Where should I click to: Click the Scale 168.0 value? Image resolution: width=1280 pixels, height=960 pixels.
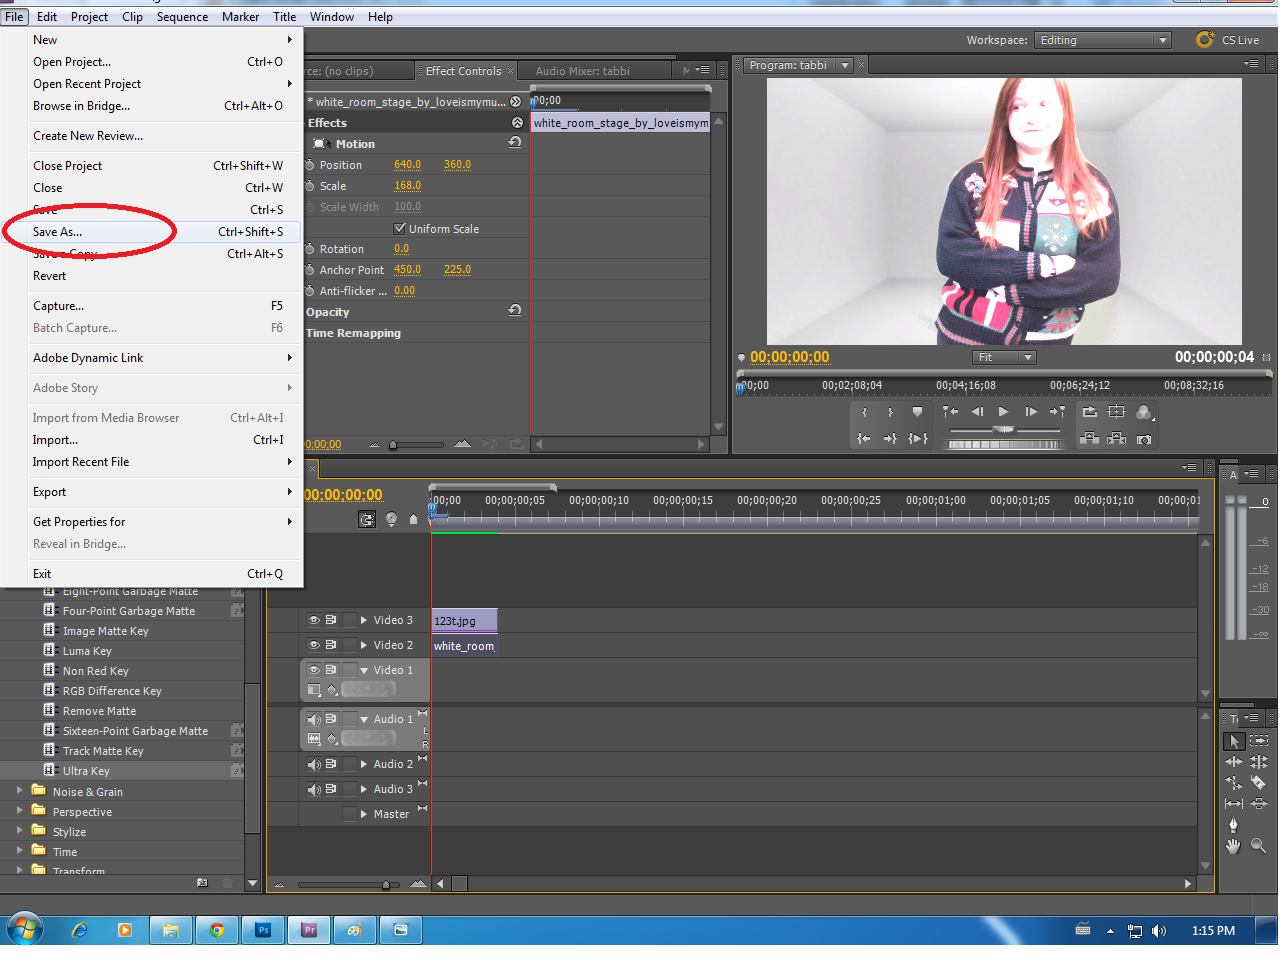407,186
